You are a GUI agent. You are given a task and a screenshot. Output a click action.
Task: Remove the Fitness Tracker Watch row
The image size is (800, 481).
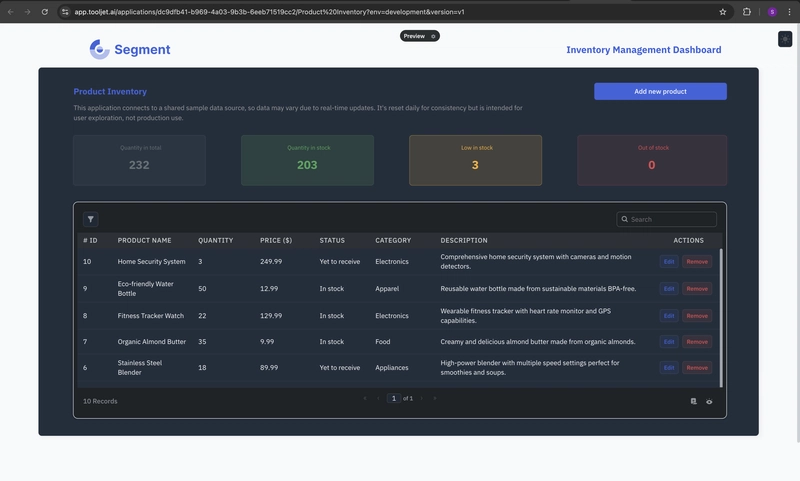pyautogui.click(x=697, y=316)
